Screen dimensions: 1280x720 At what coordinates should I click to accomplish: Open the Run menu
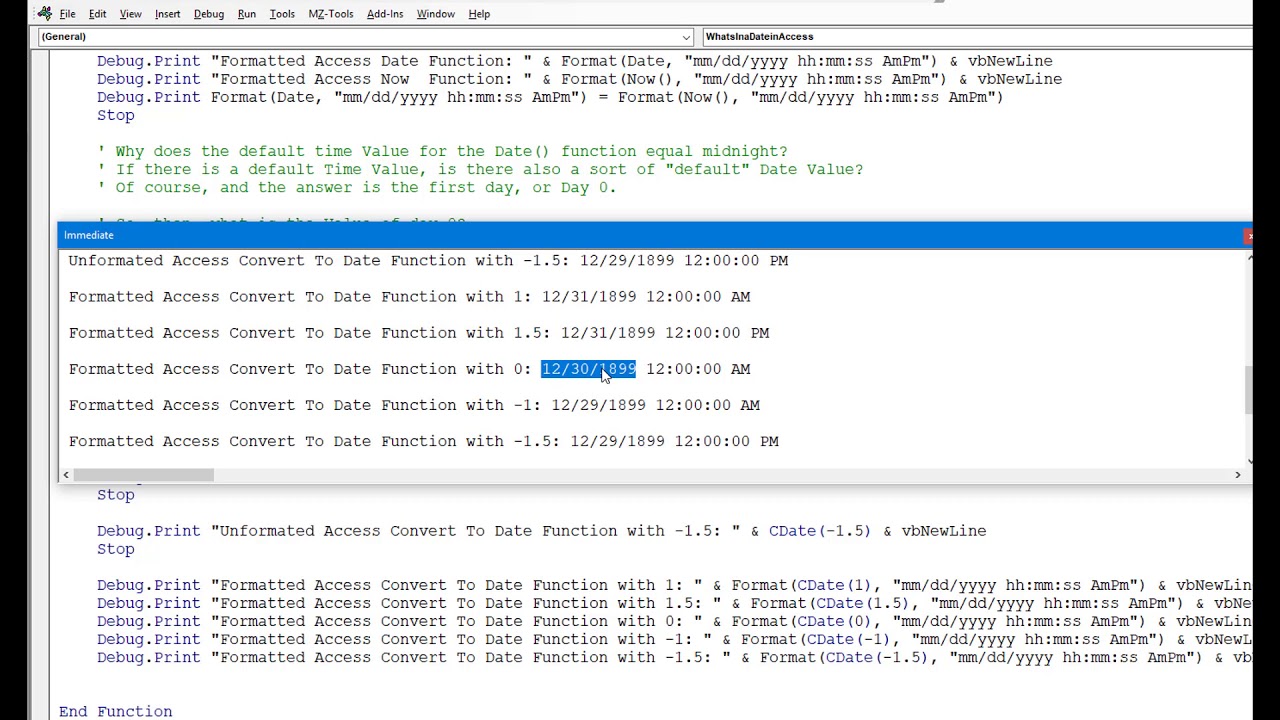pos(247,14)
